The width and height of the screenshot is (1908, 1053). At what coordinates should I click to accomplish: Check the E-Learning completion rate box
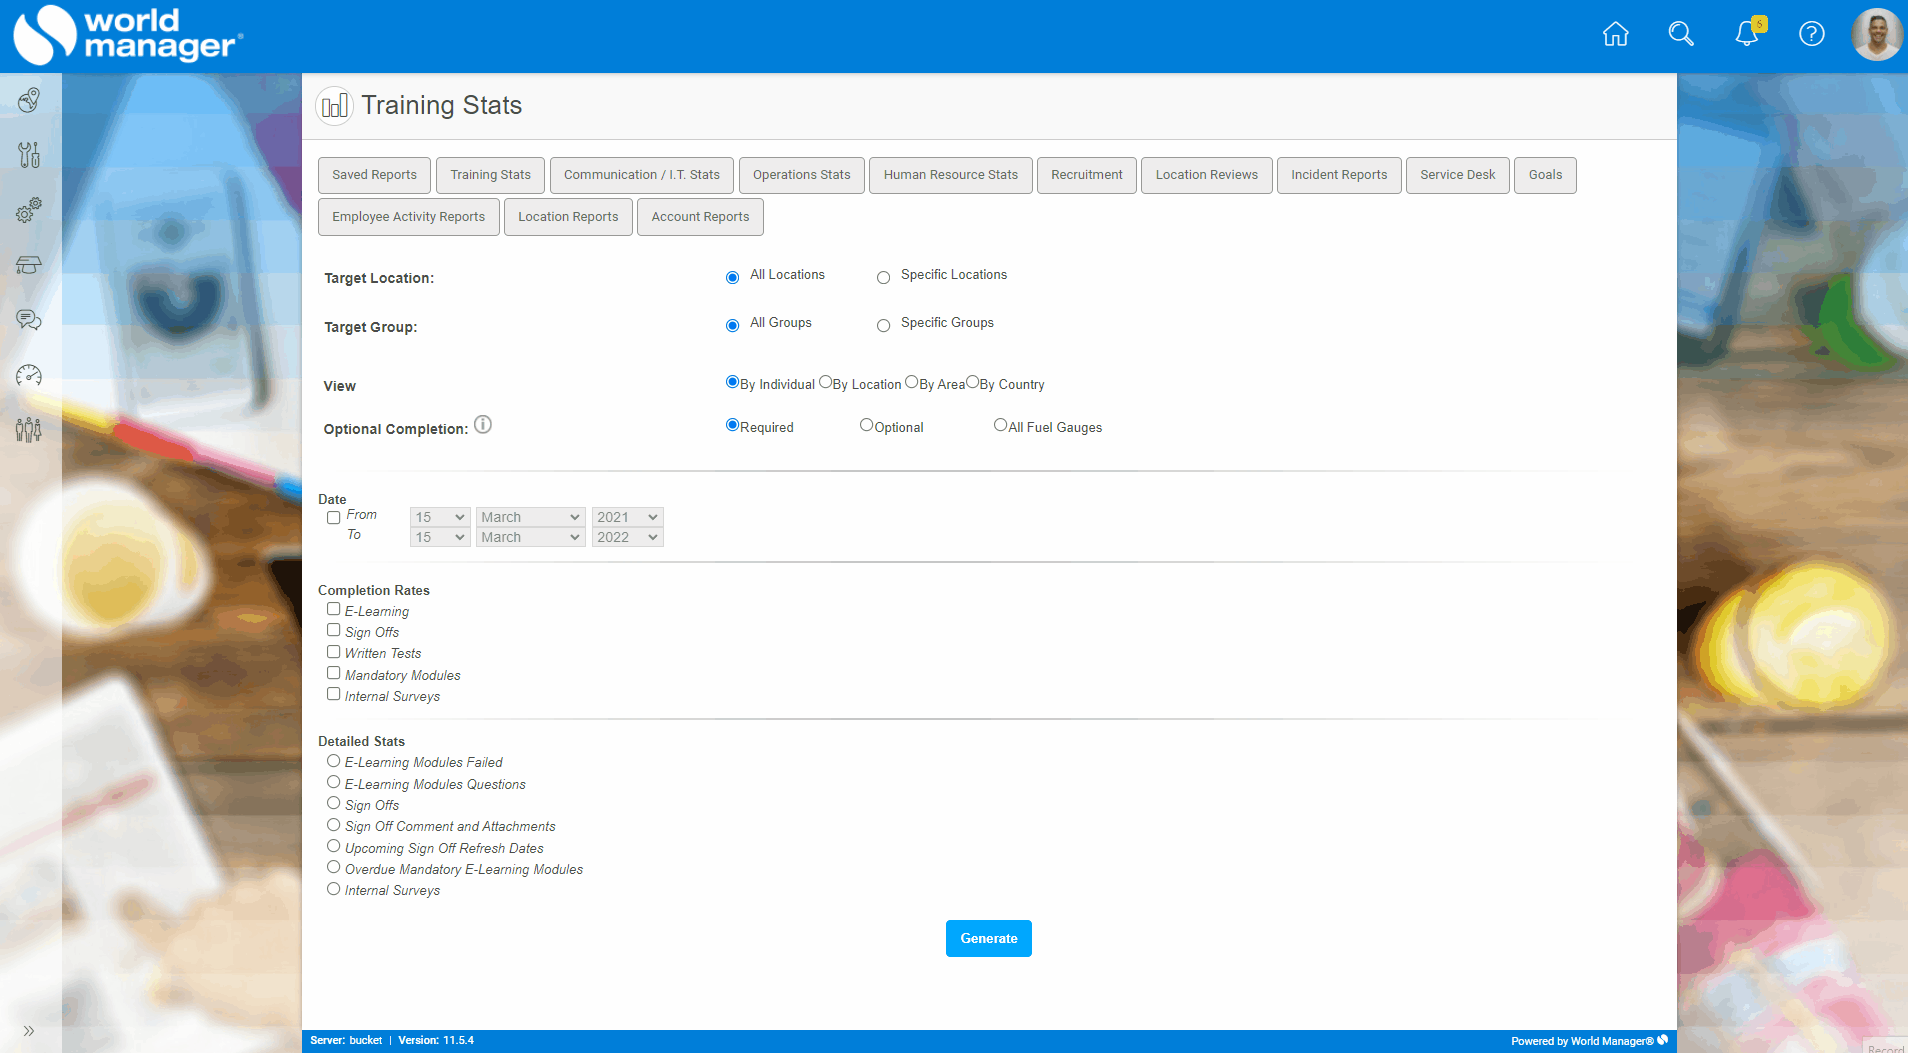click(x=334, y=609)
